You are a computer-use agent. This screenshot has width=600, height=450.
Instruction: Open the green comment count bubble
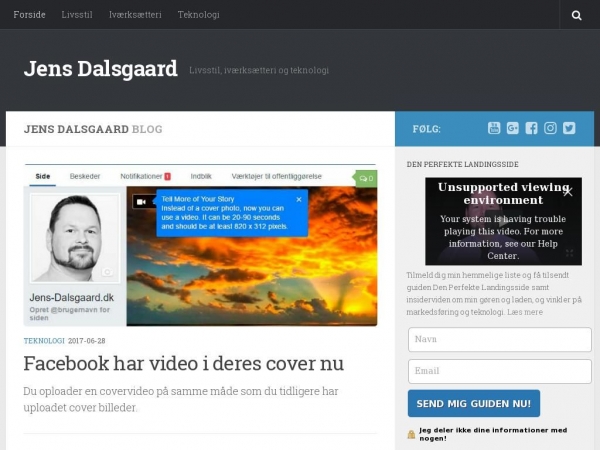pos(365,178)
